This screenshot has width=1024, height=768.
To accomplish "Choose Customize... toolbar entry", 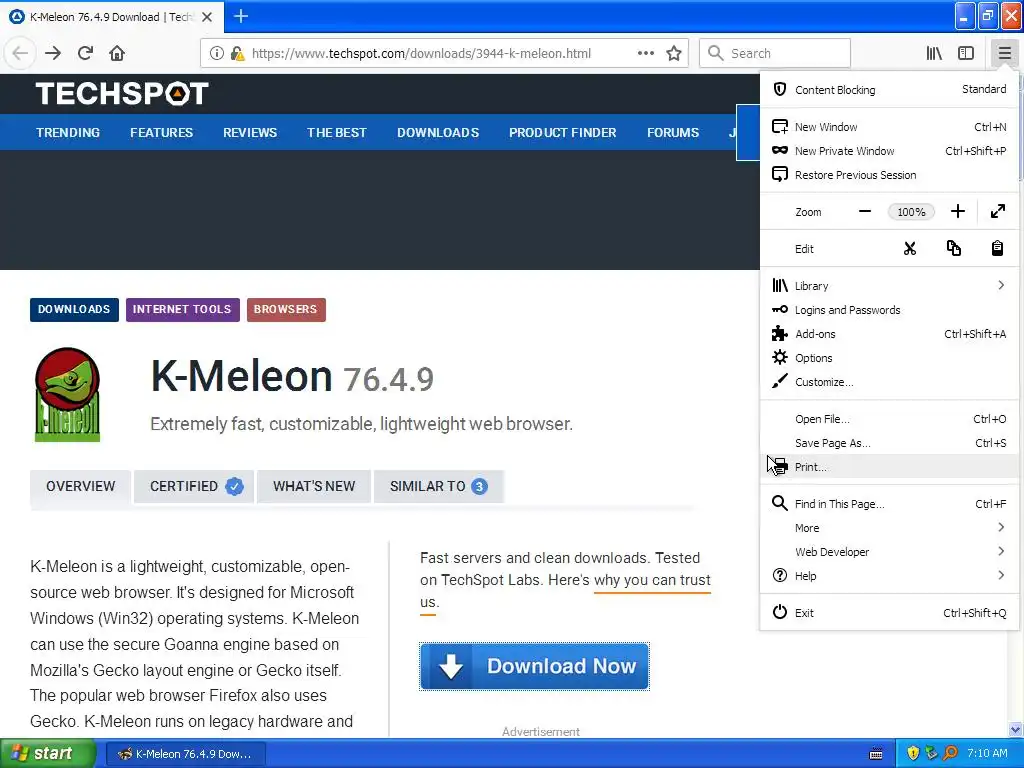I will coord(889,382).
